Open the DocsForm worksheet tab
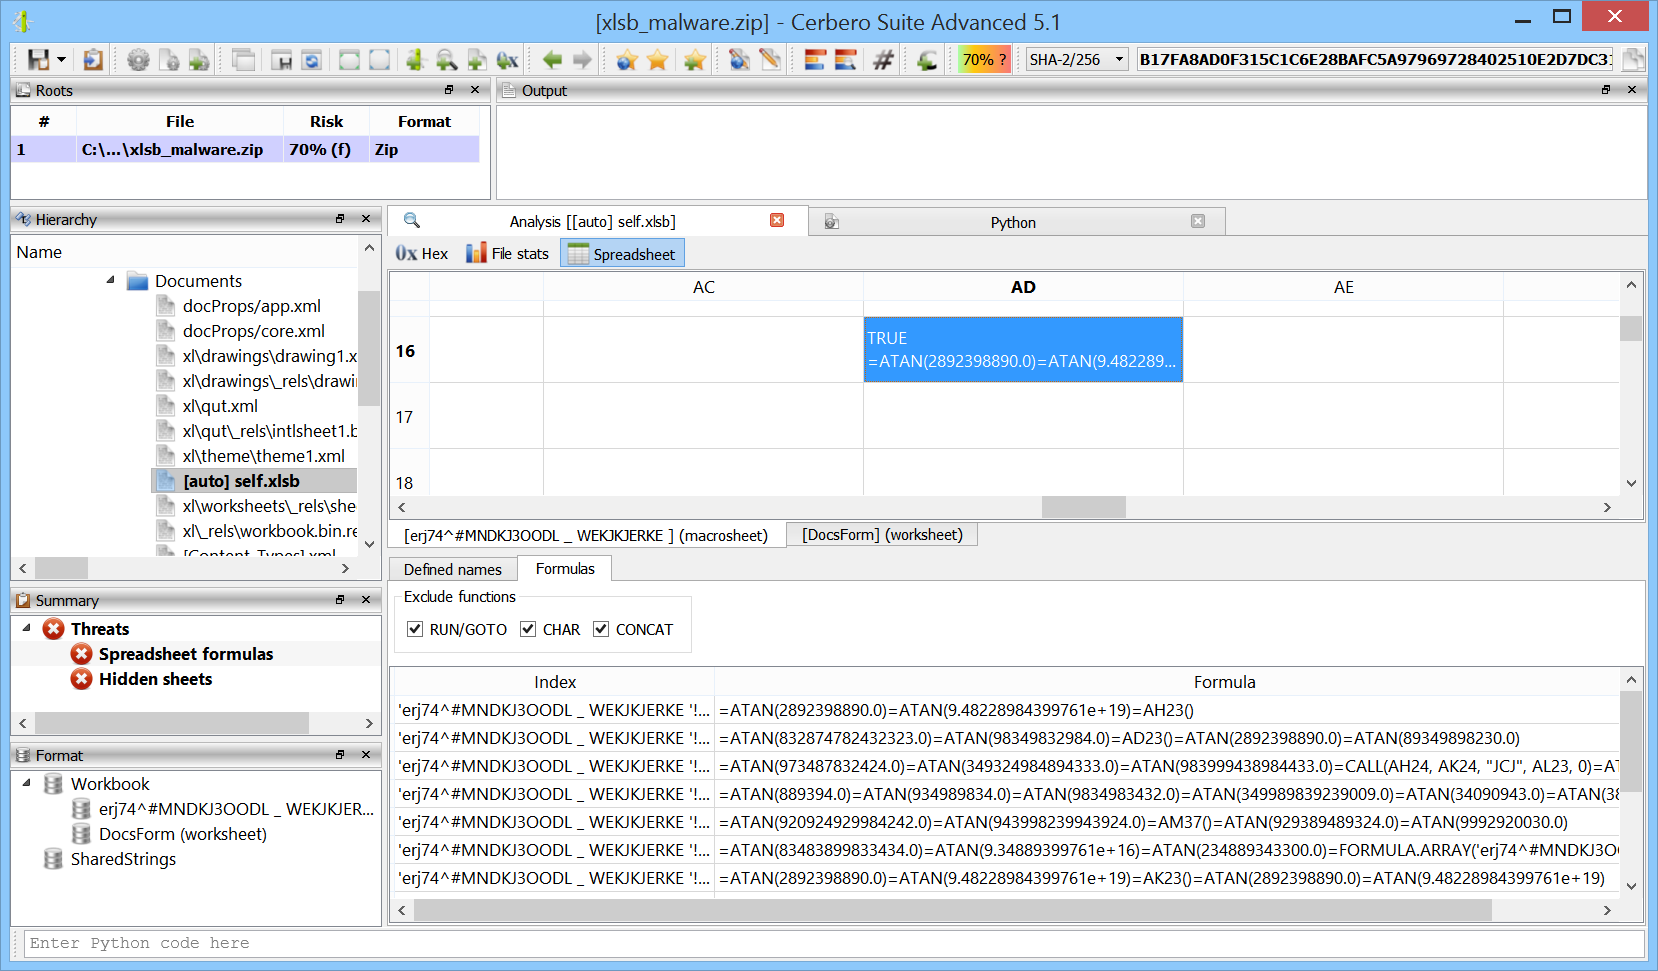Screen dimensions: 1658x971 tap(882, 535)
